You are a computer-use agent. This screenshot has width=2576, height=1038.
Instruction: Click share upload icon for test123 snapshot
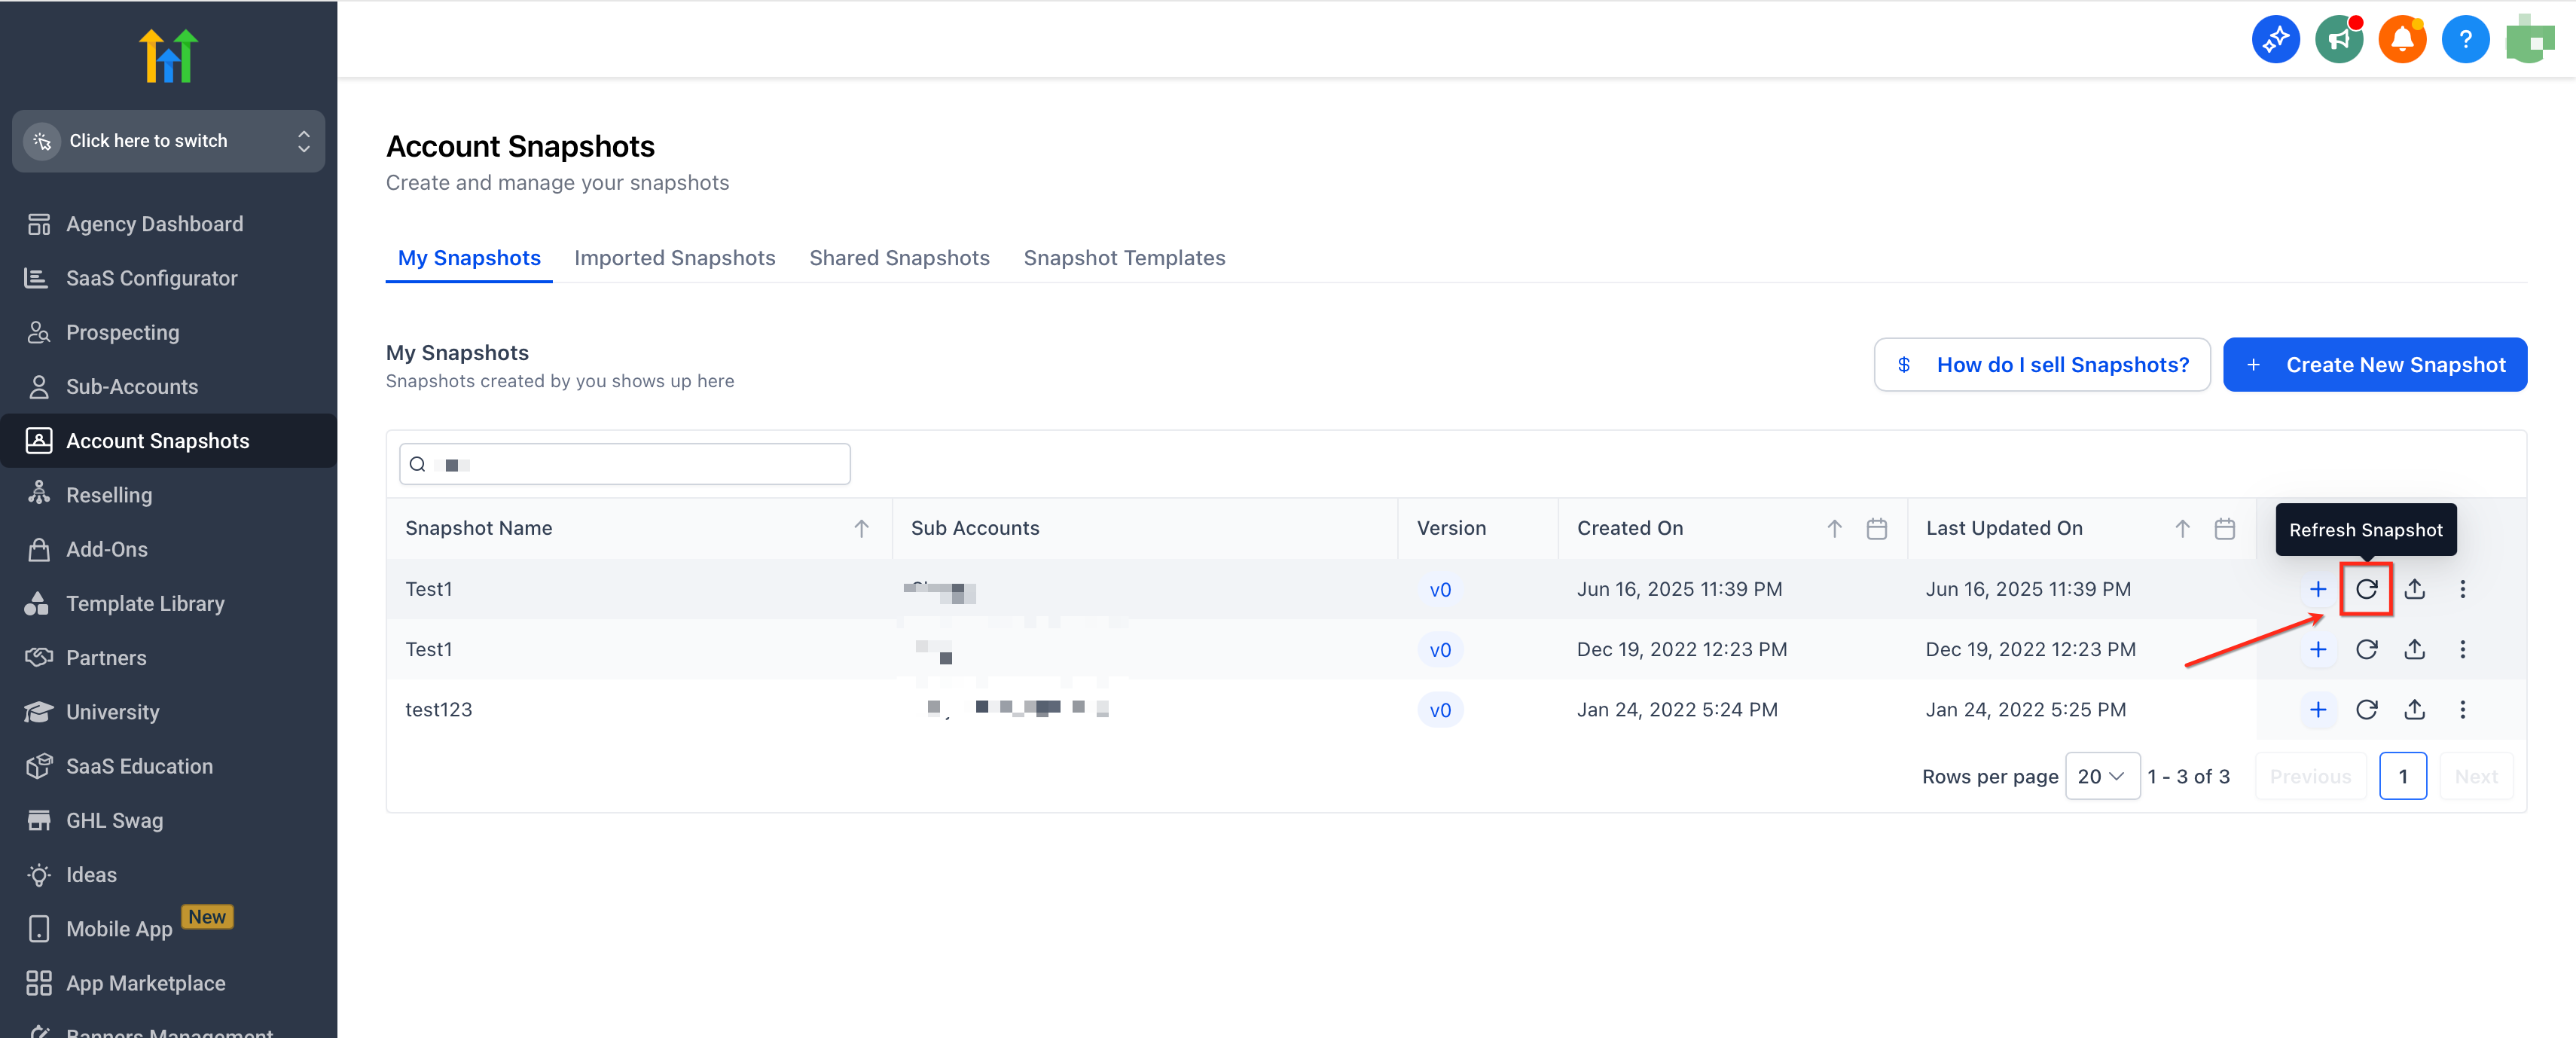point(2413,709)
